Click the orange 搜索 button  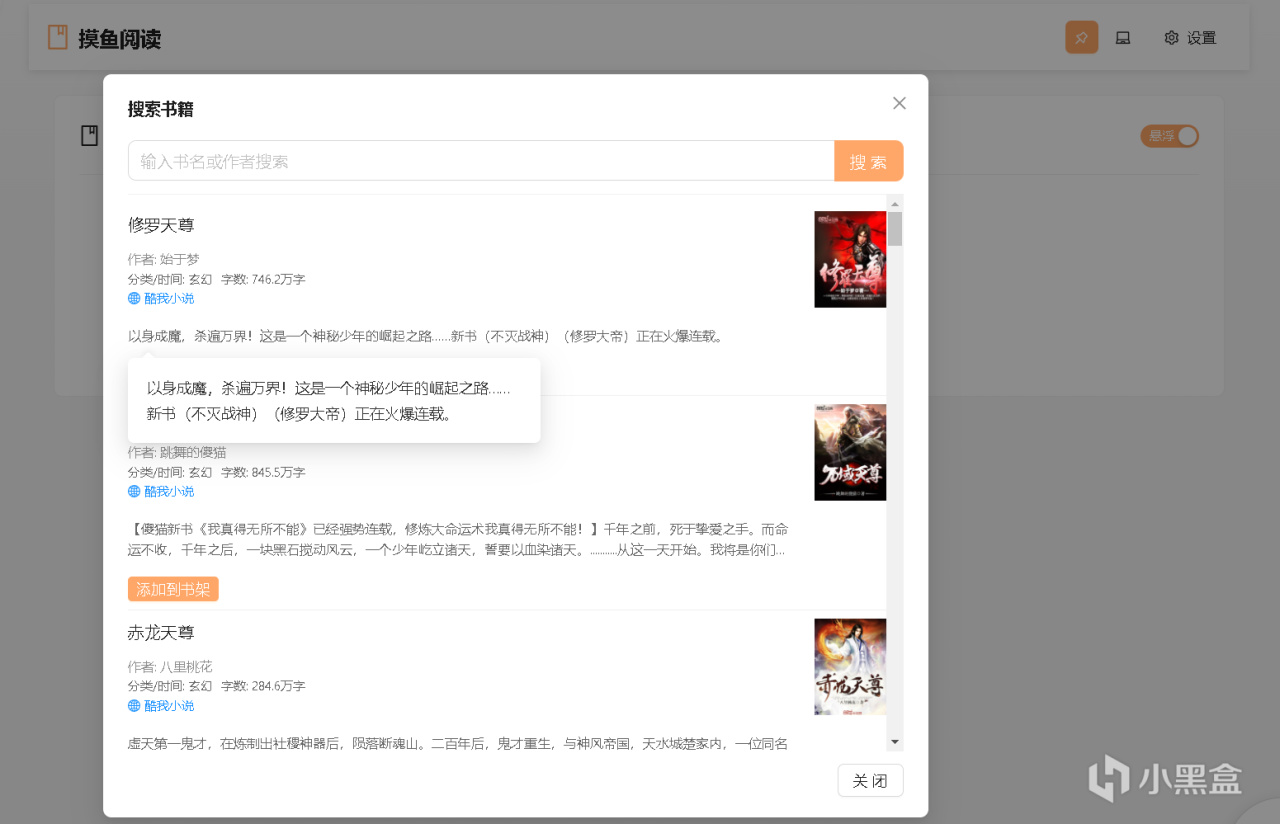pos(869,161)
